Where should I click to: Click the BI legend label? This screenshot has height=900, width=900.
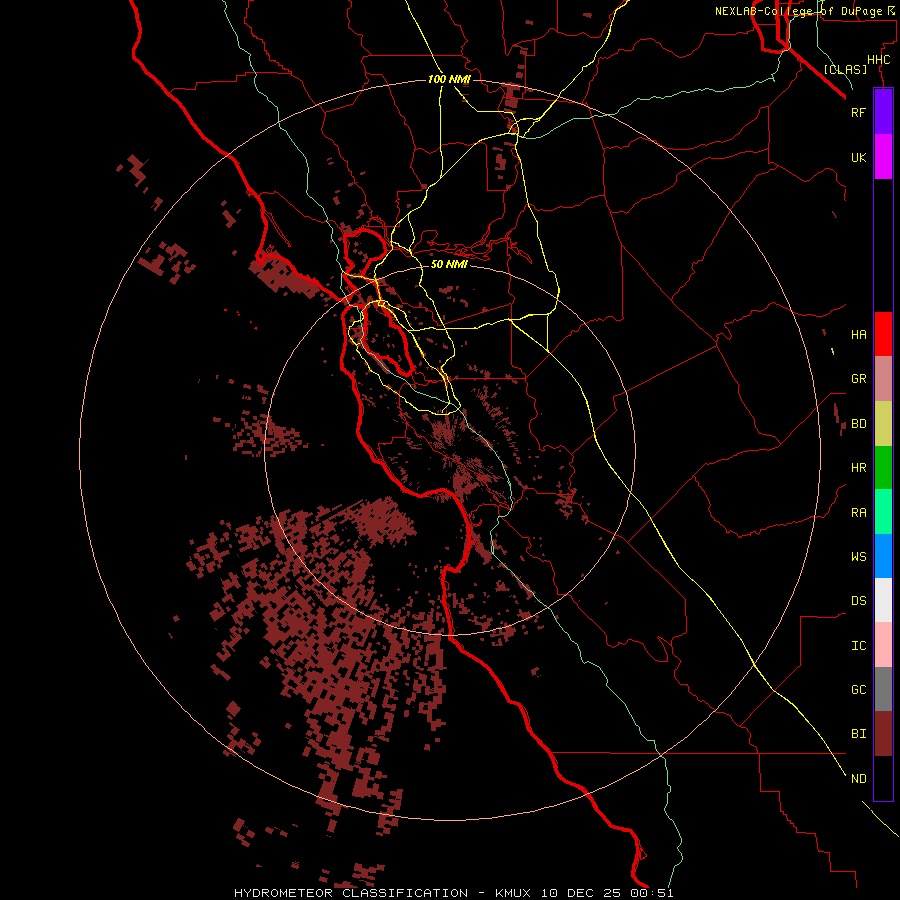tap(858, 734)
